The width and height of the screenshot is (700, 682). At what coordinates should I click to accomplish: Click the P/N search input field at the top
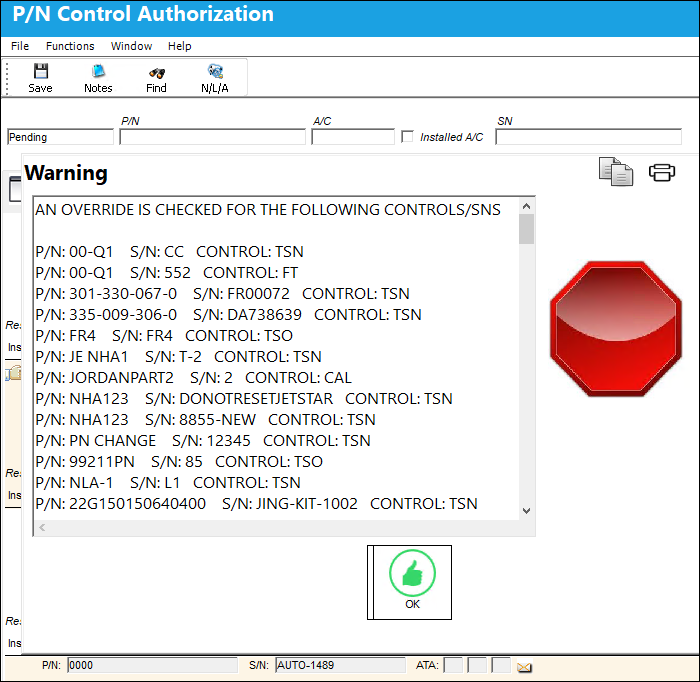(x=212, y=137)
